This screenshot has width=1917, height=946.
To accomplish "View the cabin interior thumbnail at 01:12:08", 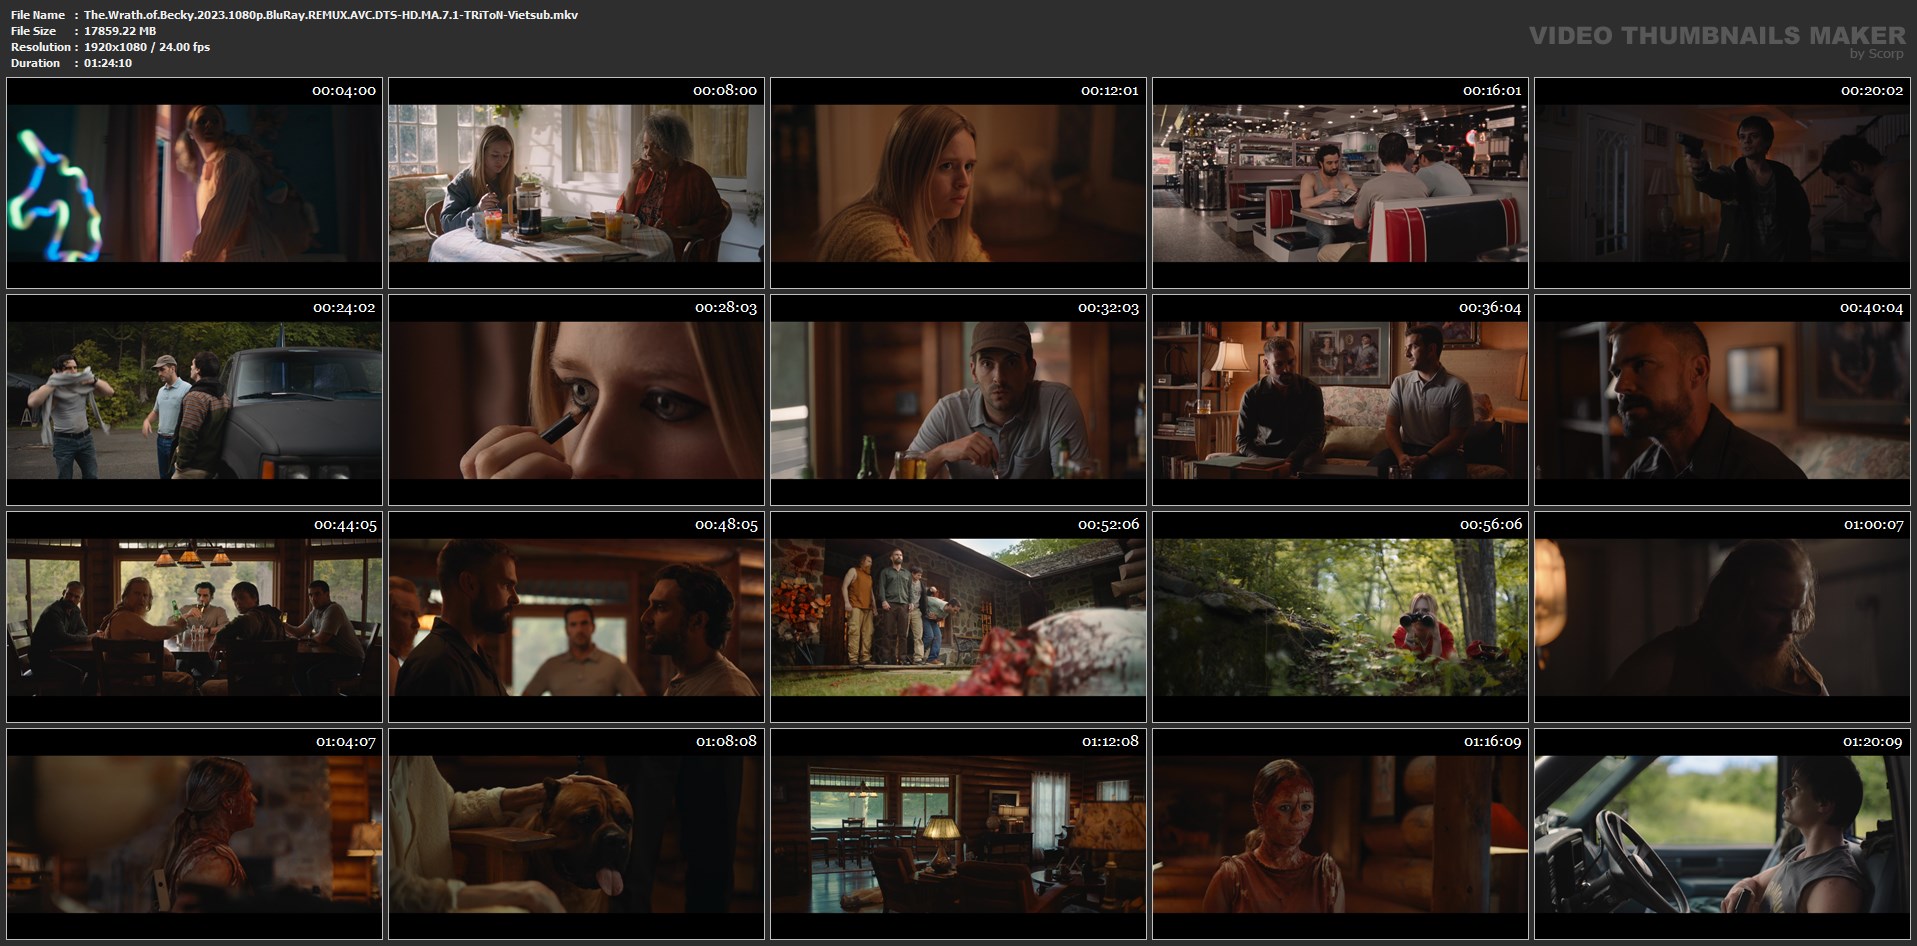I will pyautogui.click(x=958, y=834).
